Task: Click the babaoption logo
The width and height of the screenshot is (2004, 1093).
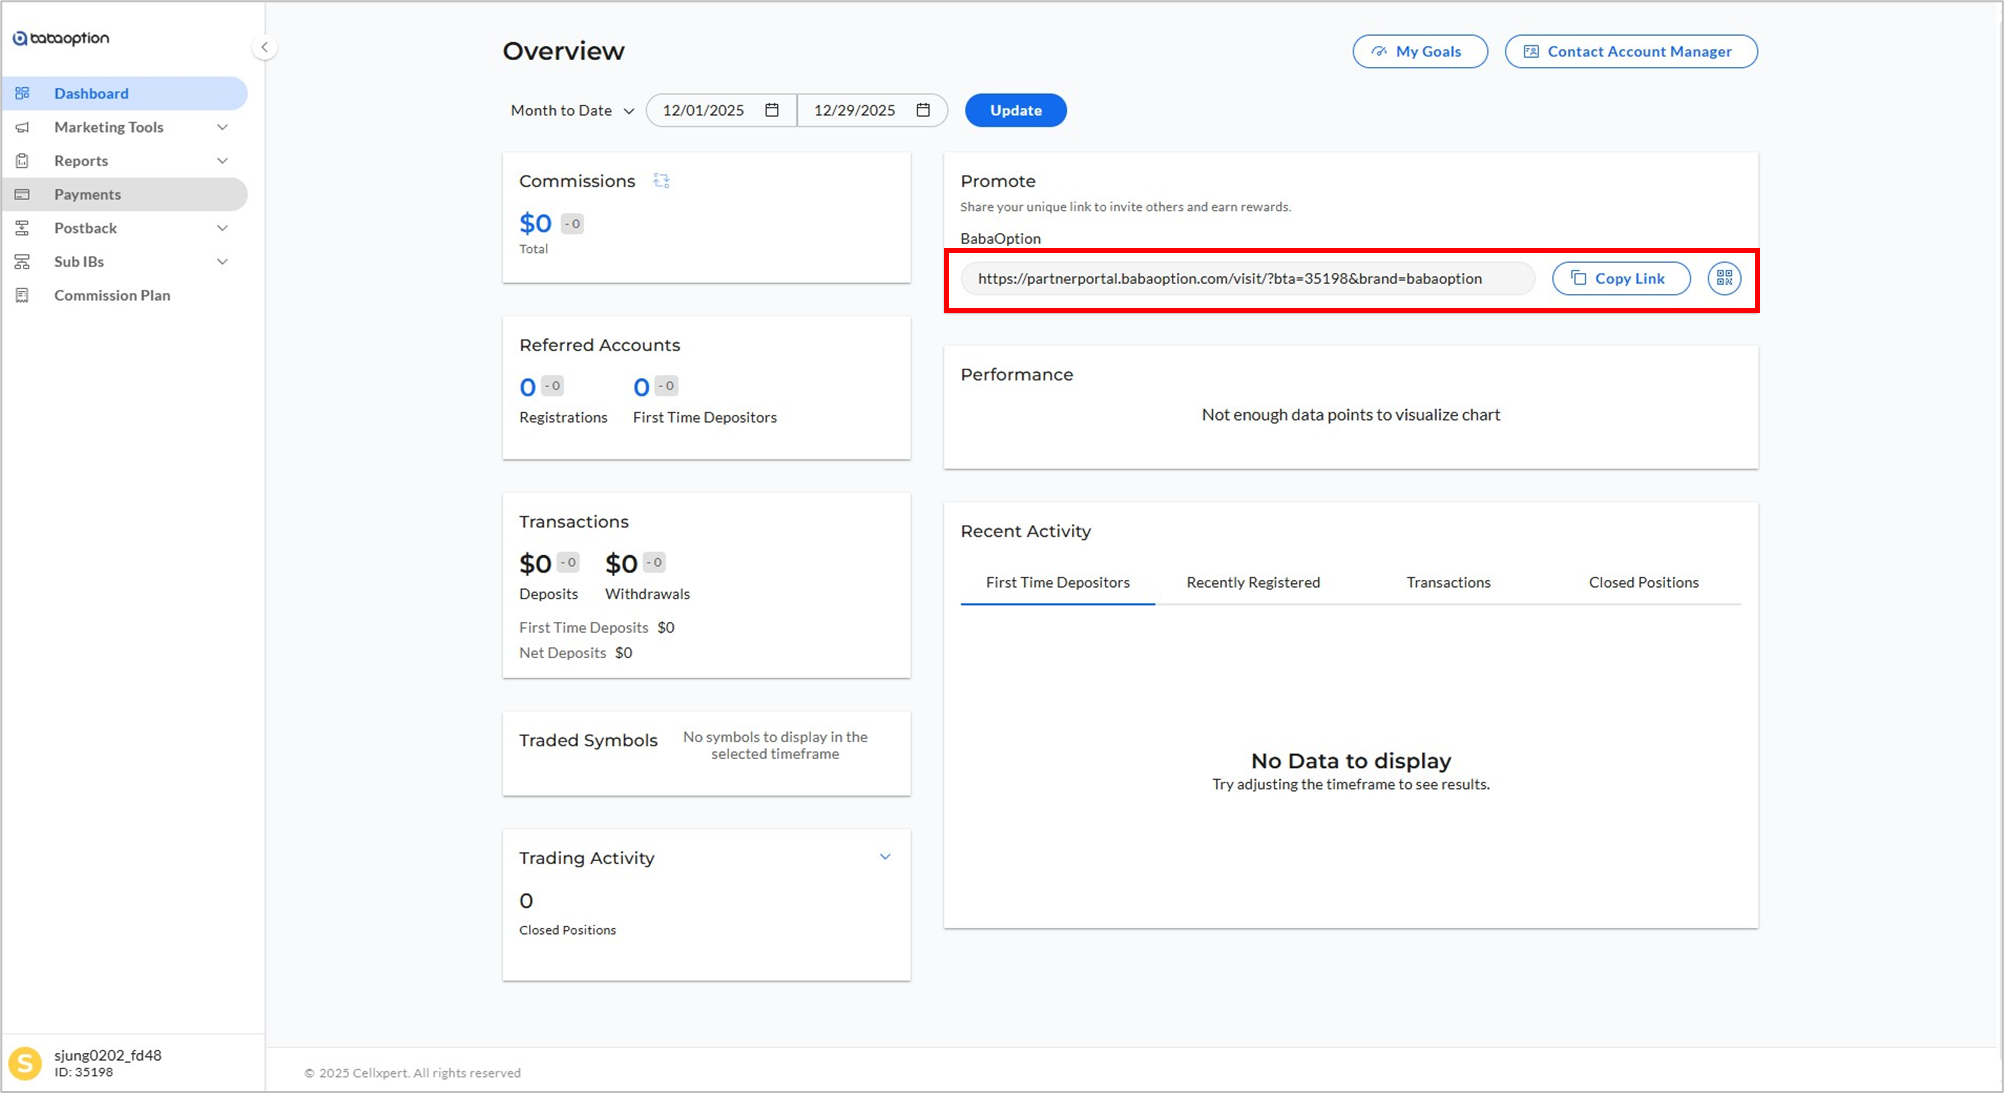Action: [61, 38]
